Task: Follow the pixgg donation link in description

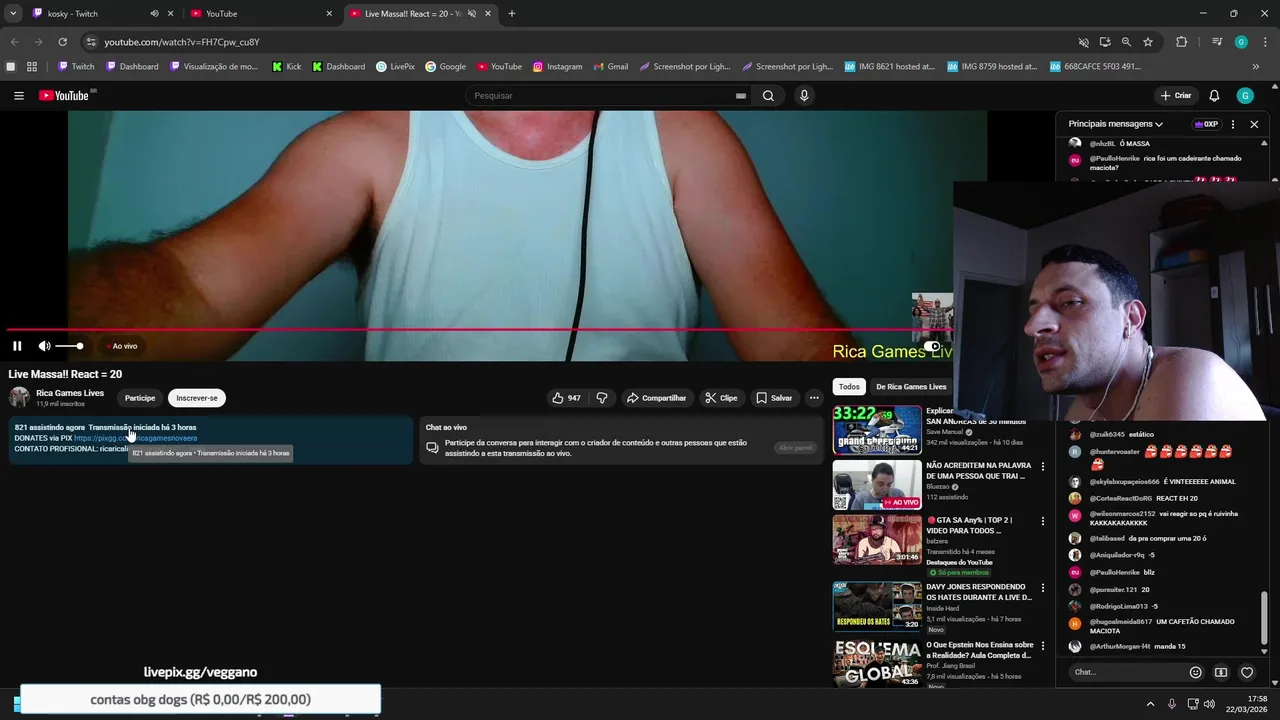Action: pos(136,438)
